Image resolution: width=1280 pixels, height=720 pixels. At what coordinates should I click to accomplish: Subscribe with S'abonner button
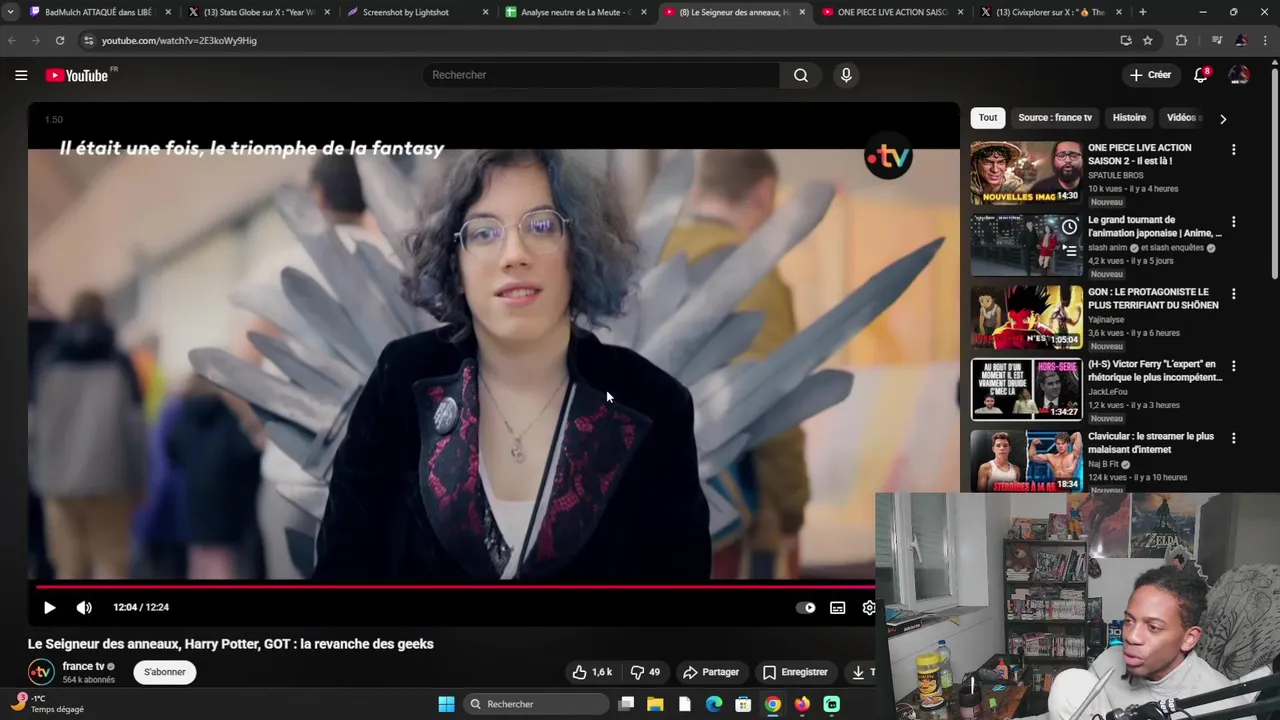pos(165,672)
